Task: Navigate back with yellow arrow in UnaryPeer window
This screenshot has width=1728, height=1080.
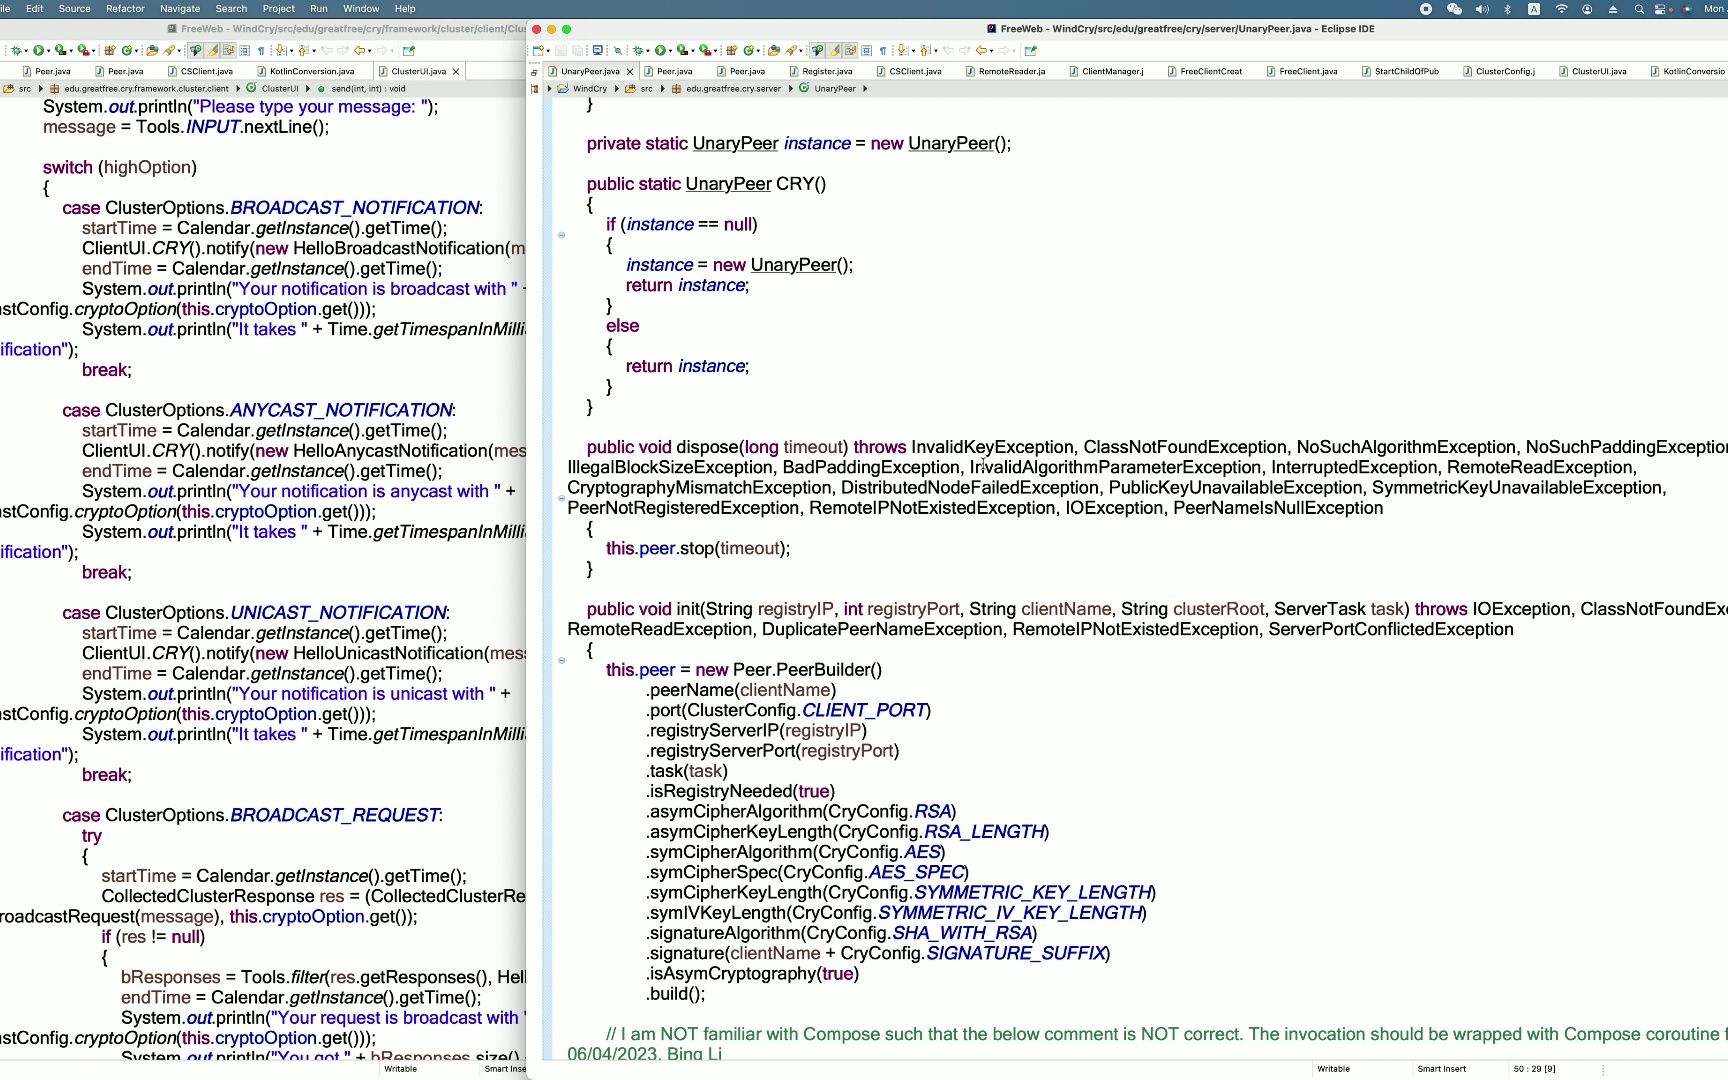Action: [981, 50]
